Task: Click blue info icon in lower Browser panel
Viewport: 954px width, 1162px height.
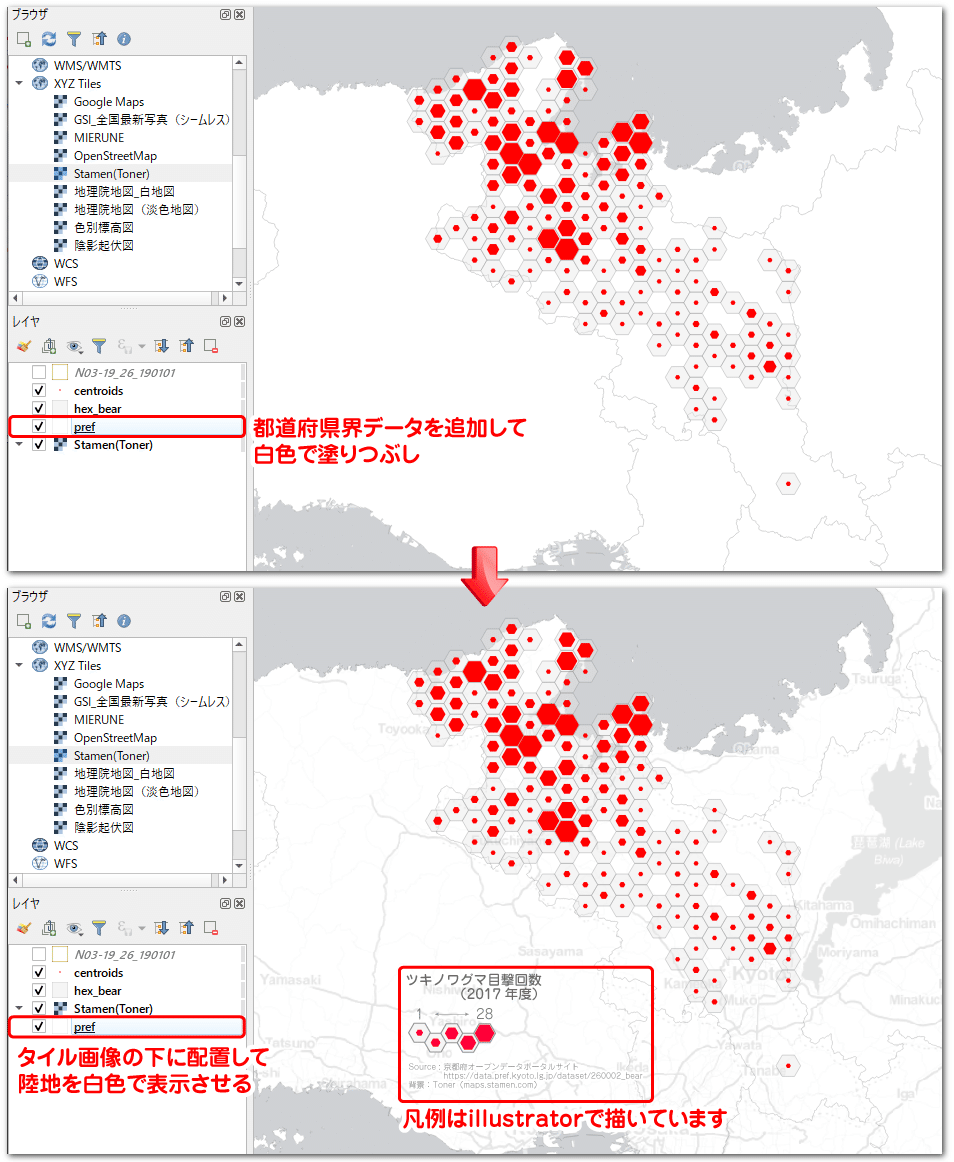Action: pos(124,620)
